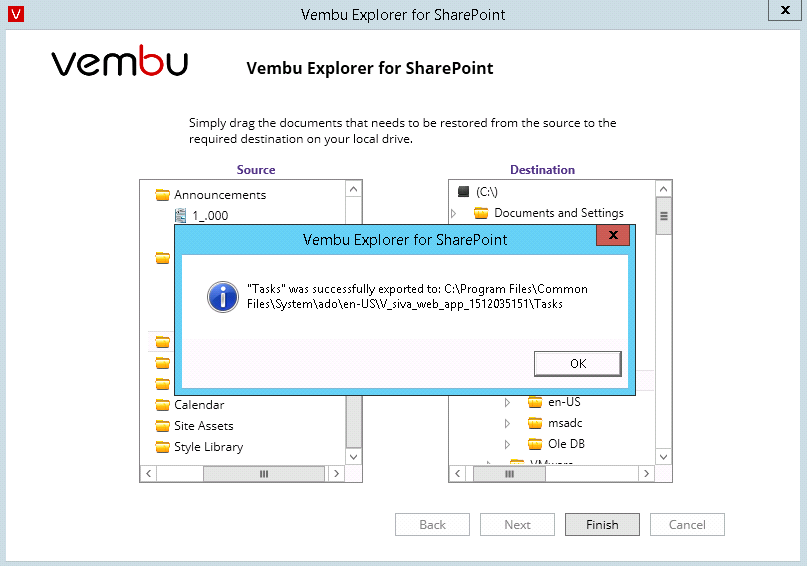Click the red V app icon in title bar
Image resolution: width=807 pixels, height=566 pixels.
[16, 14]
